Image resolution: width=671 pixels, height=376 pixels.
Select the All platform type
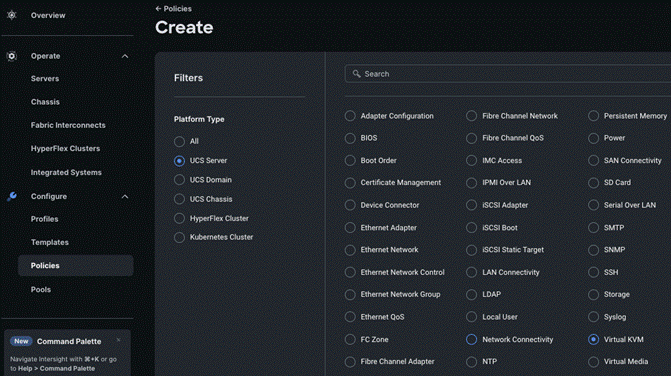click(x=179, y=141)
